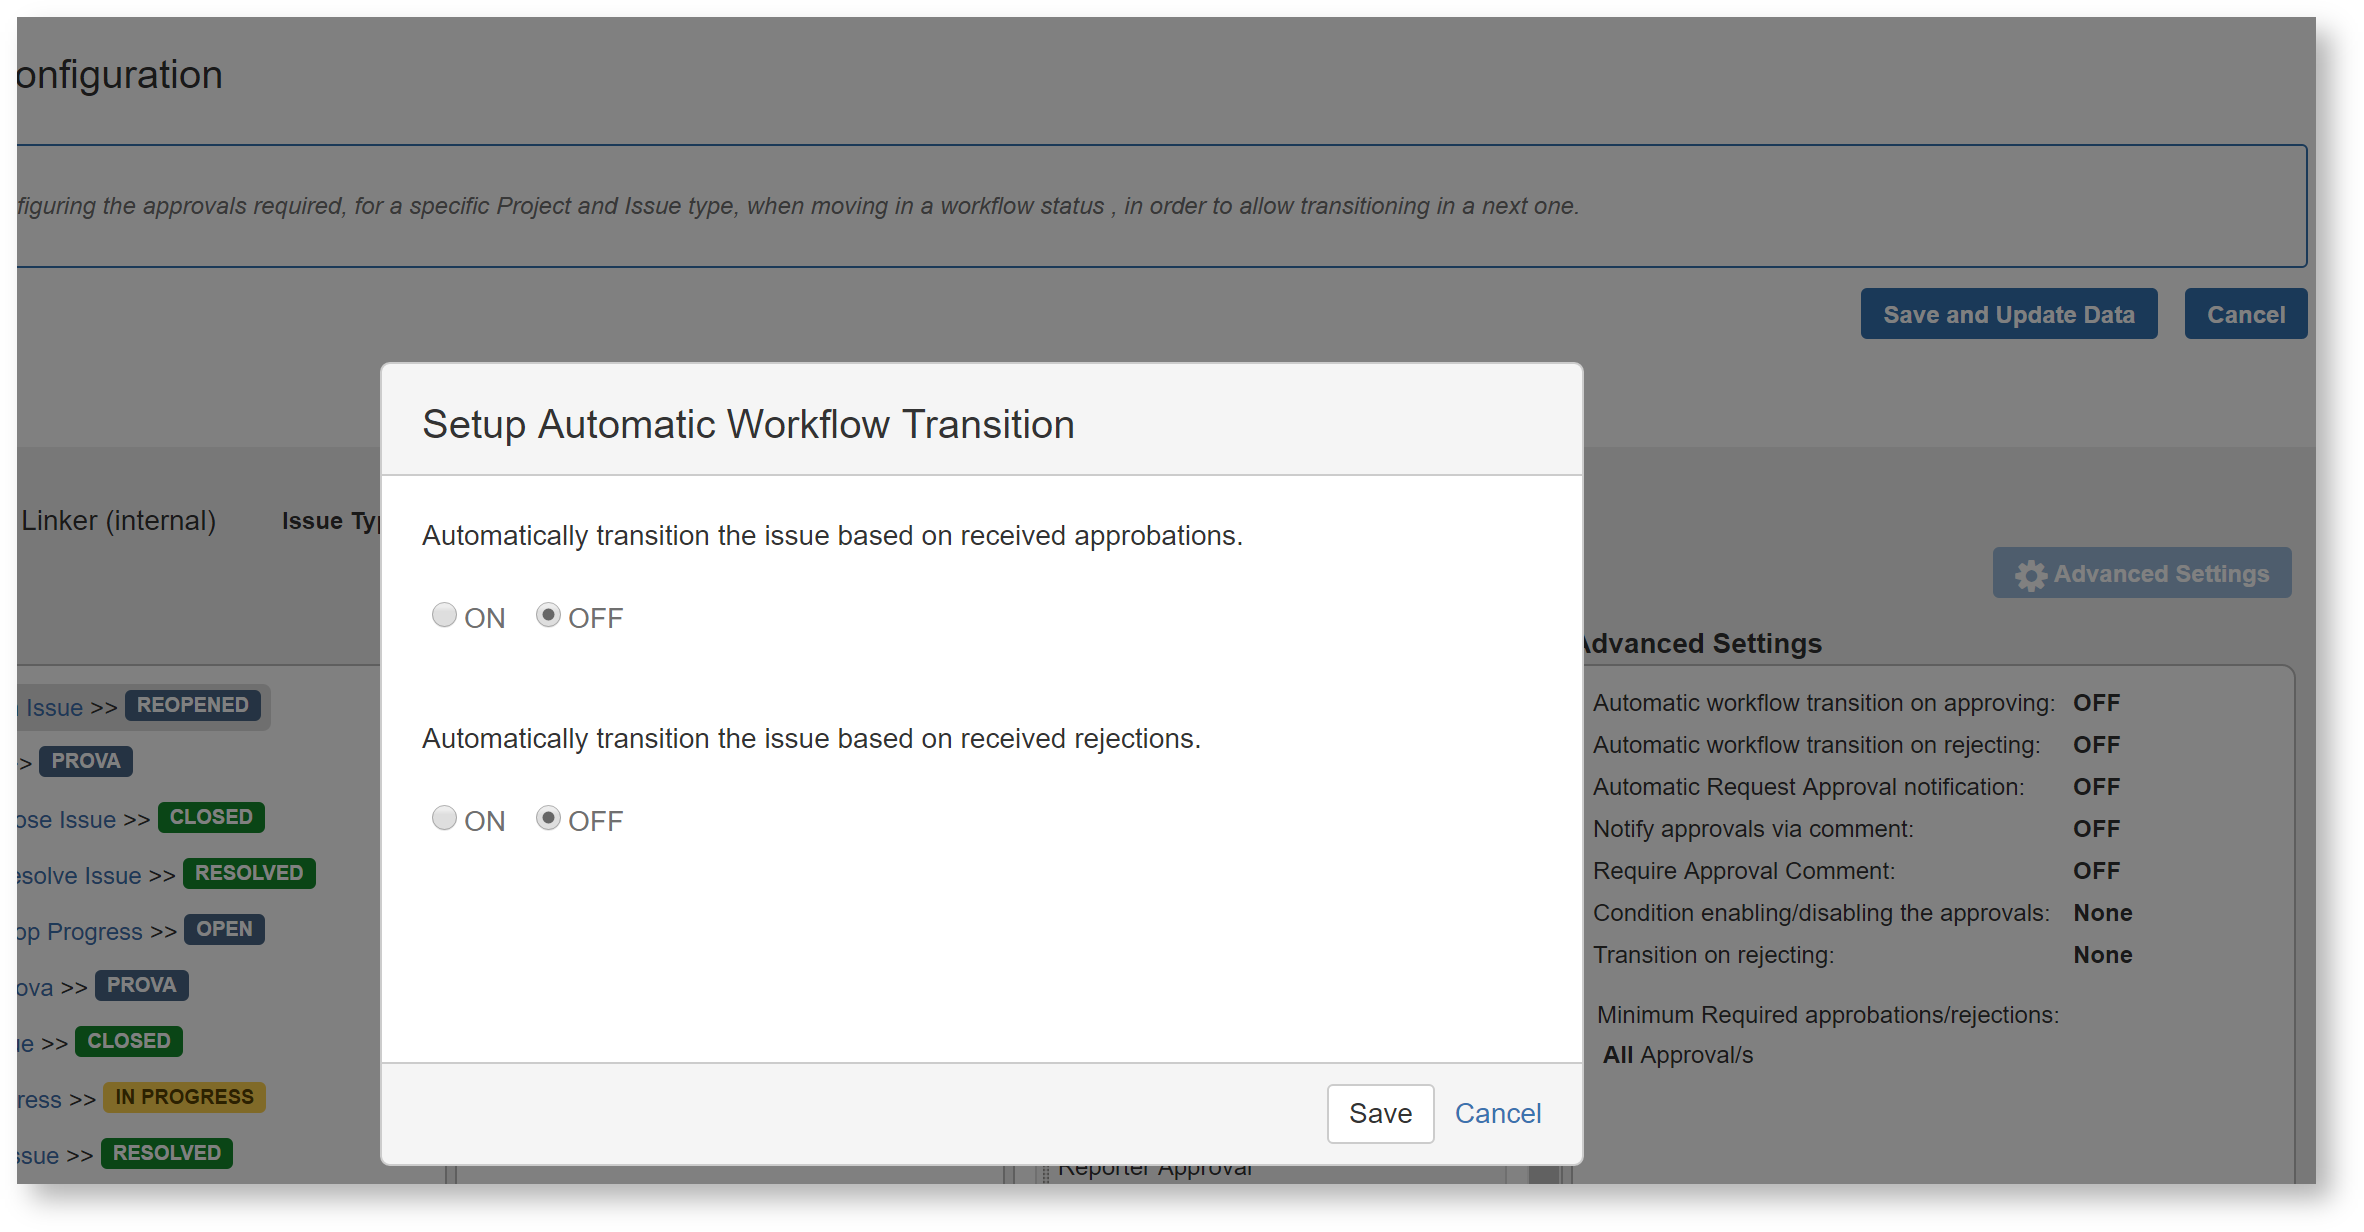This screenshot has width=2364, height=1232.
Task: Open the Close Issue transition link
Action: 68,819
